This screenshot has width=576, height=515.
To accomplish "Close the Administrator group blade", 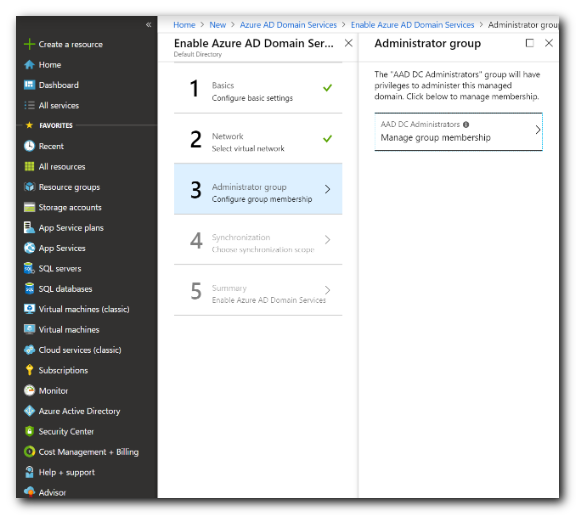I will 548,43.
